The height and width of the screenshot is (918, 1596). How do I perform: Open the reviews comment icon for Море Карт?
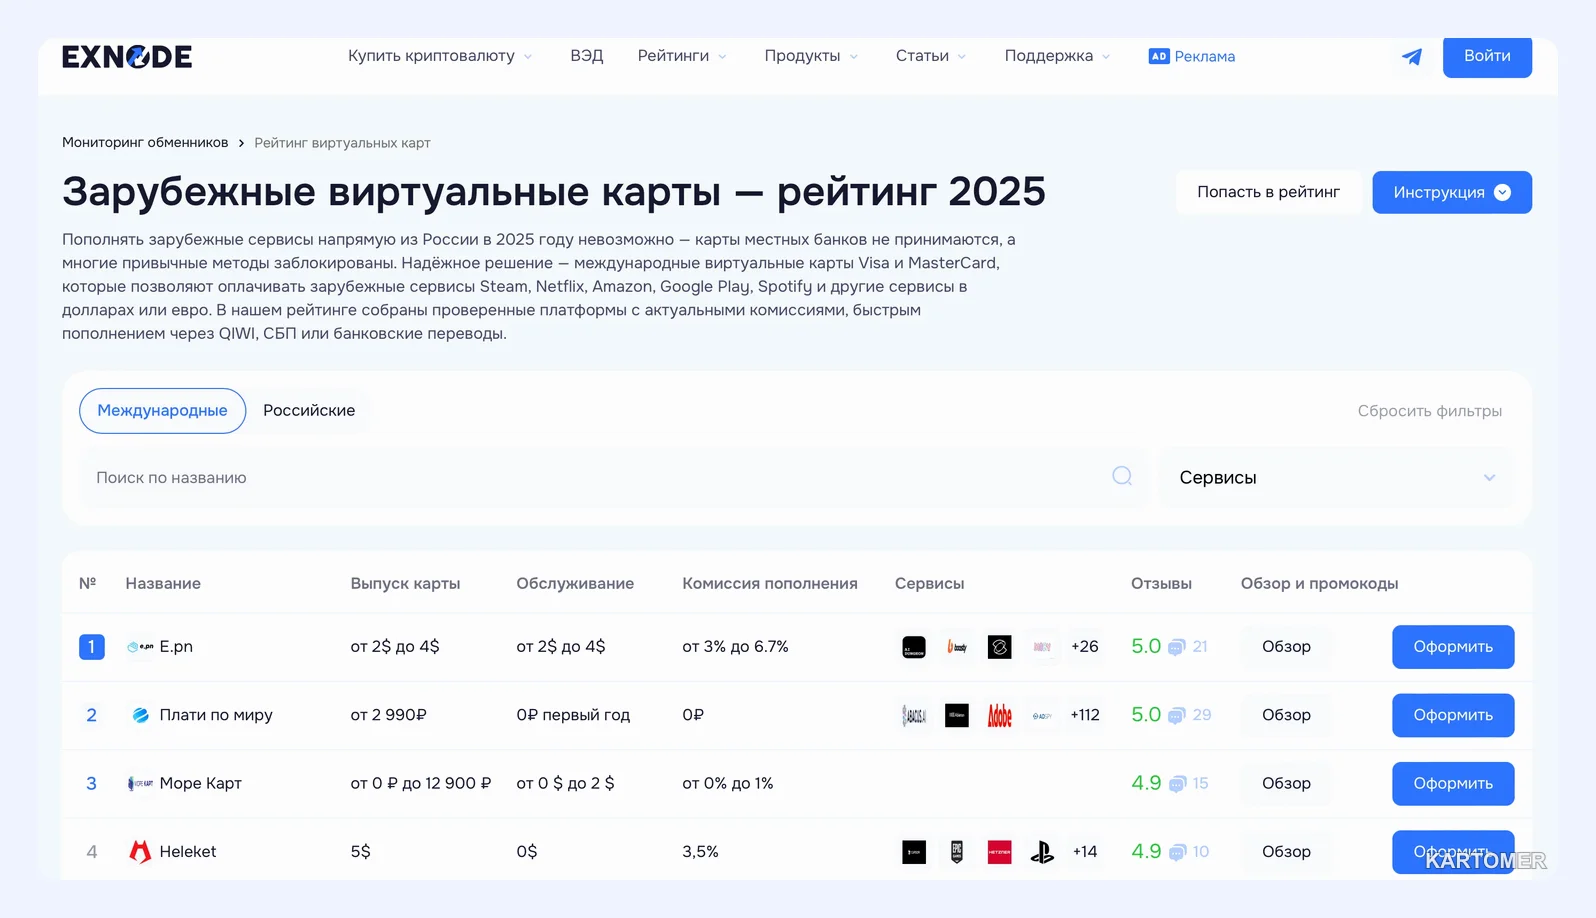pos(1177,784)
